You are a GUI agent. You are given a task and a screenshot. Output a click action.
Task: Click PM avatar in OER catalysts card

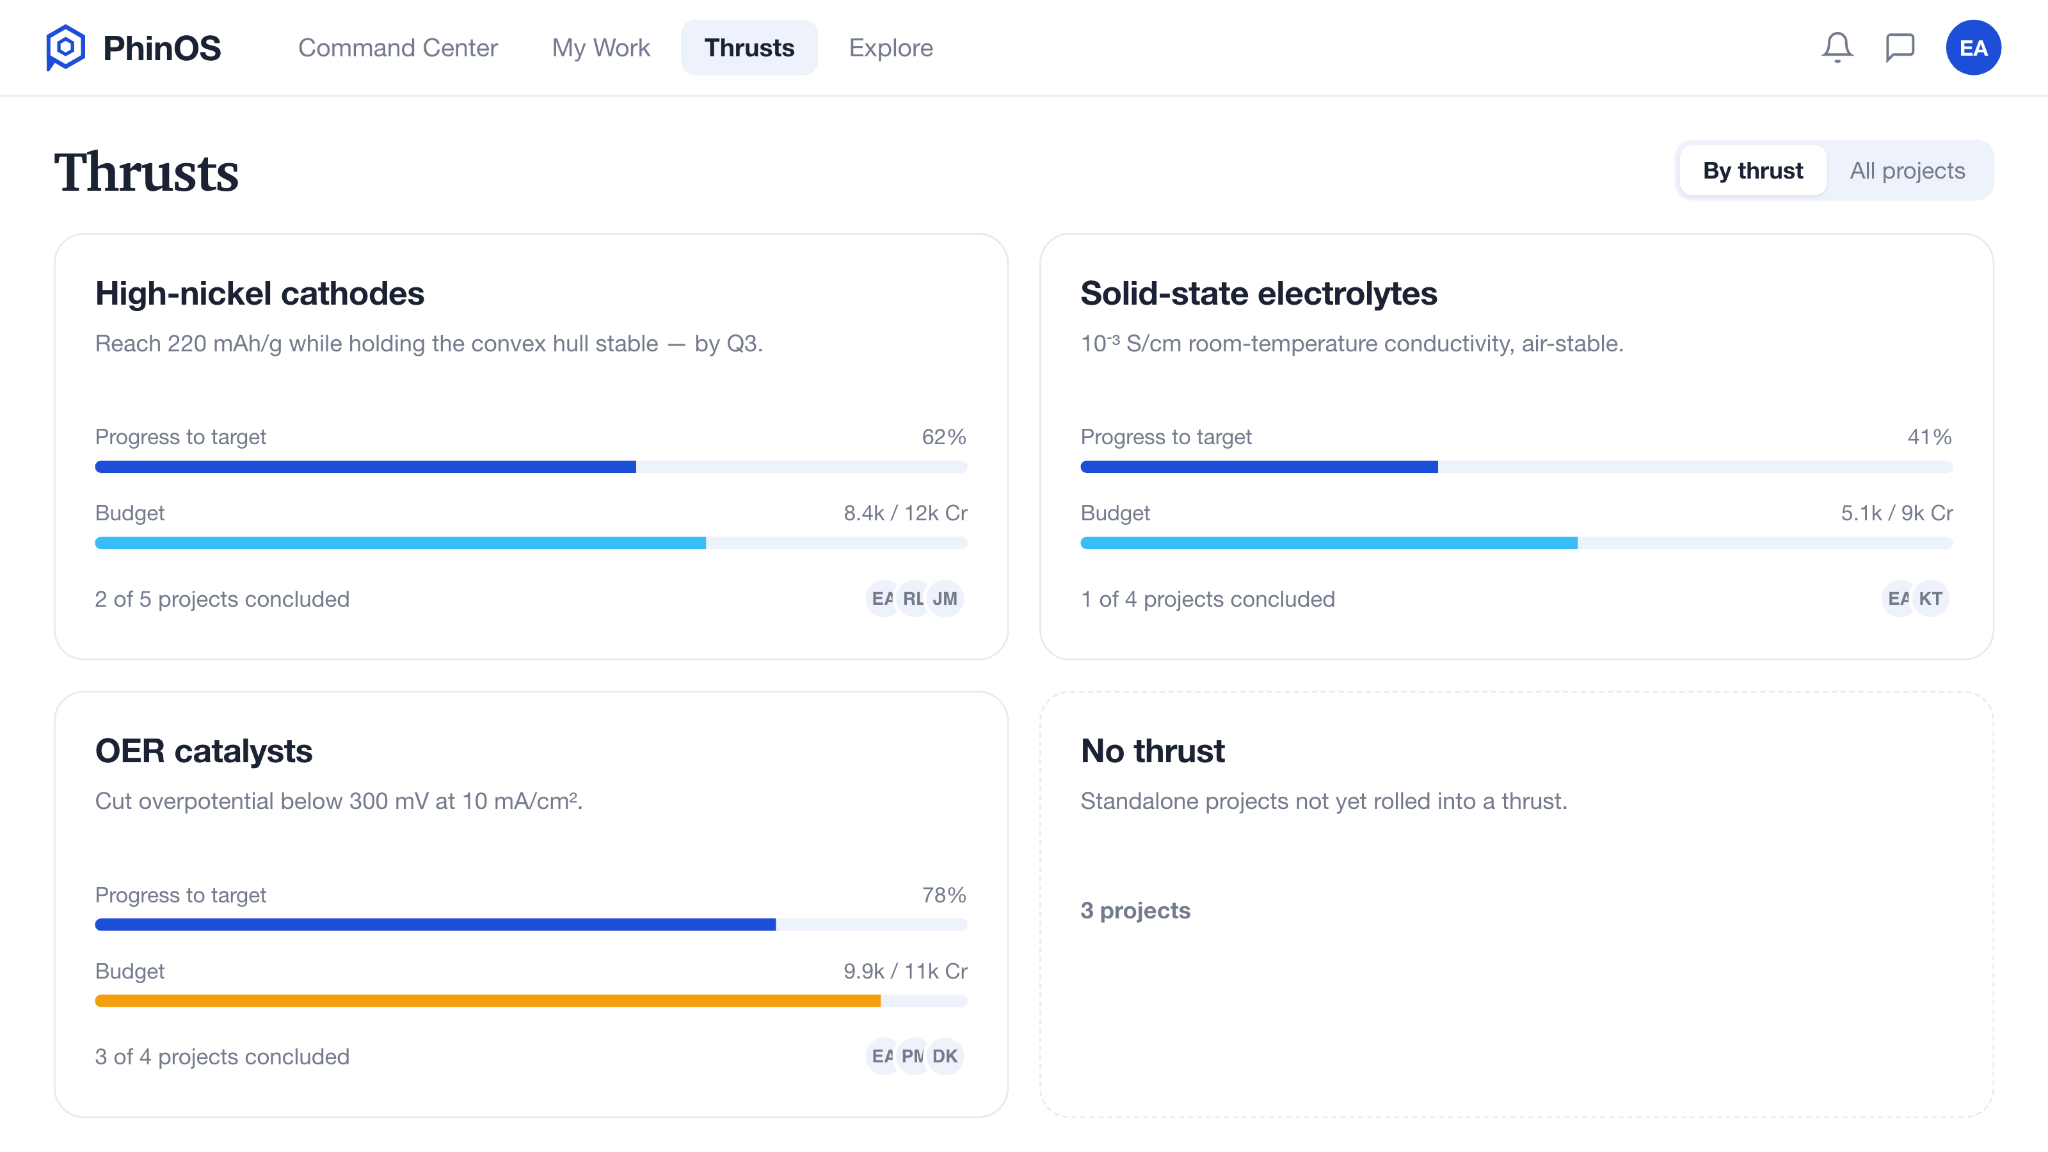[914, 1057]
